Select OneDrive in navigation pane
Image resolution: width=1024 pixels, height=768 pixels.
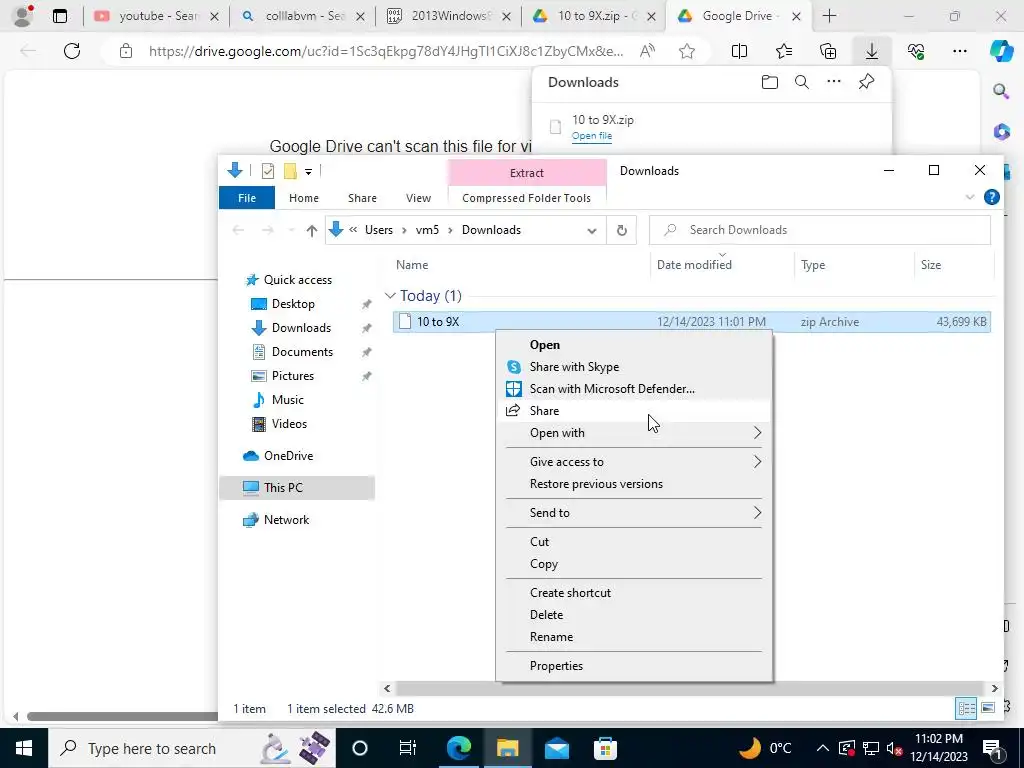click(288, 456)
